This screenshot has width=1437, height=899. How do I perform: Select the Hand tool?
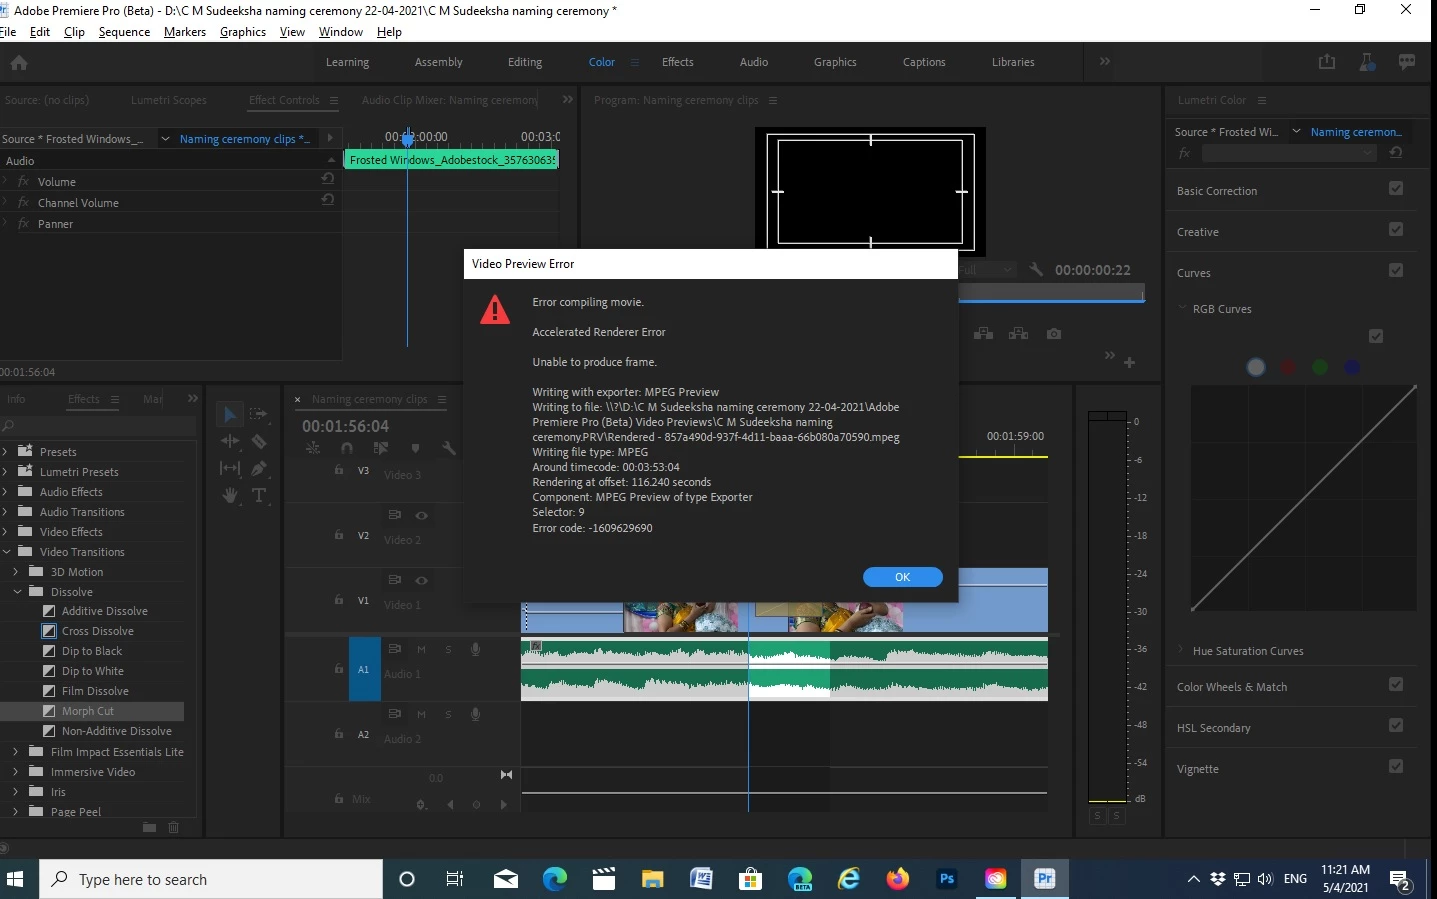(230, 495)
